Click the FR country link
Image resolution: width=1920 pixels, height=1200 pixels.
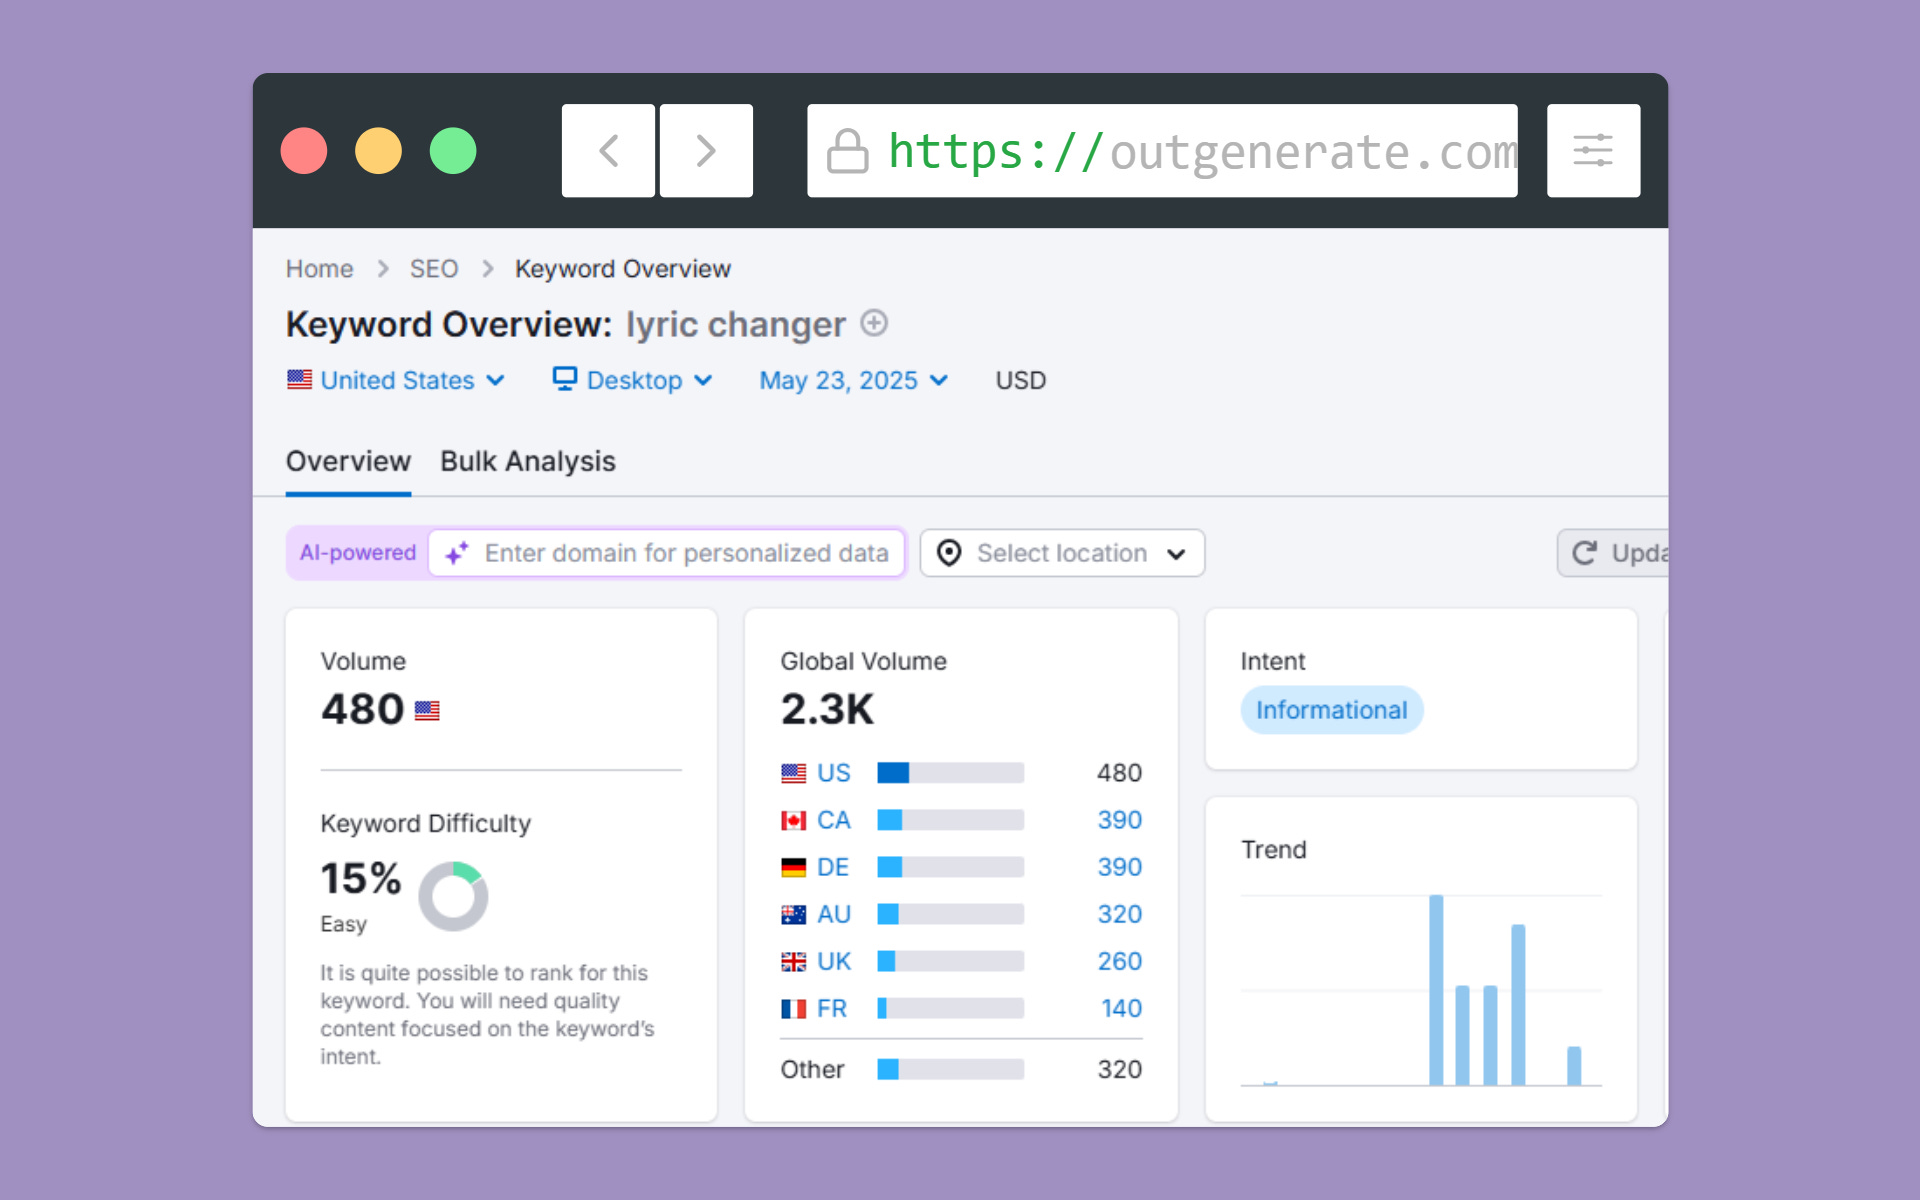coord(832,1008)
